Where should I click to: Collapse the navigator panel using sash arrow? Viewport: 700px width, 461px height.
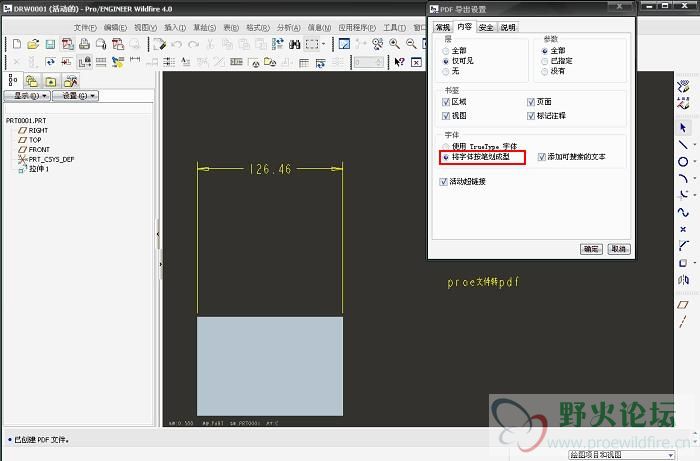158,234
